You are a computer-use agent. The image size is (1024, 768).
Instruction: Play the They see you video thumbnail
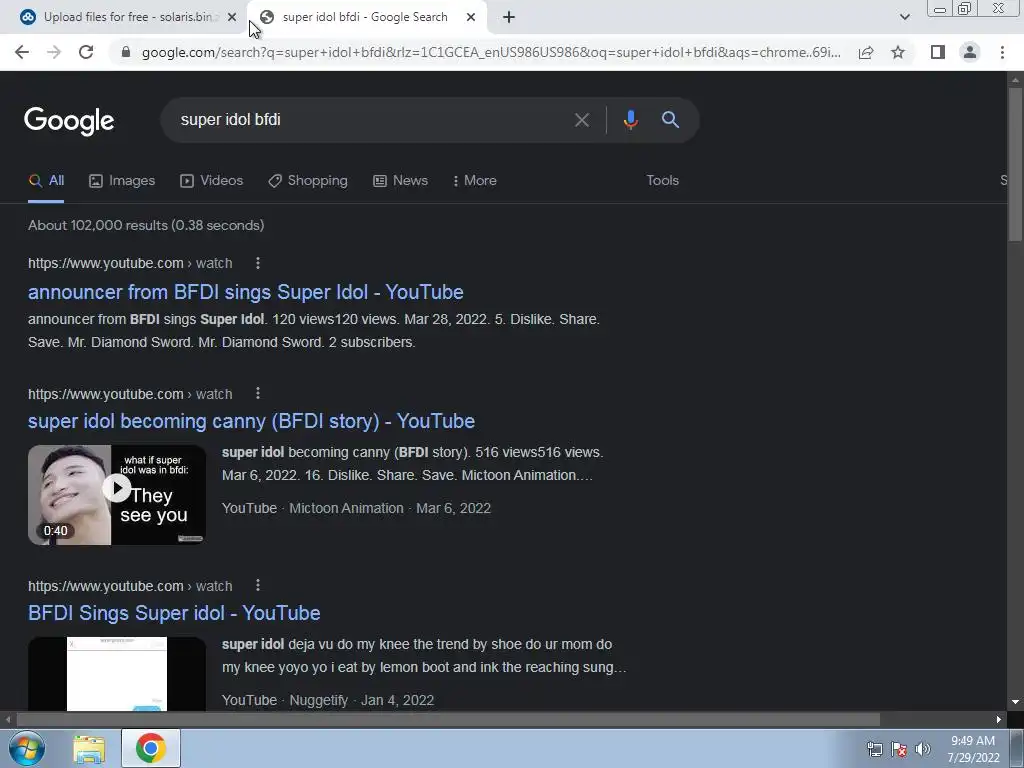[117, 495]
